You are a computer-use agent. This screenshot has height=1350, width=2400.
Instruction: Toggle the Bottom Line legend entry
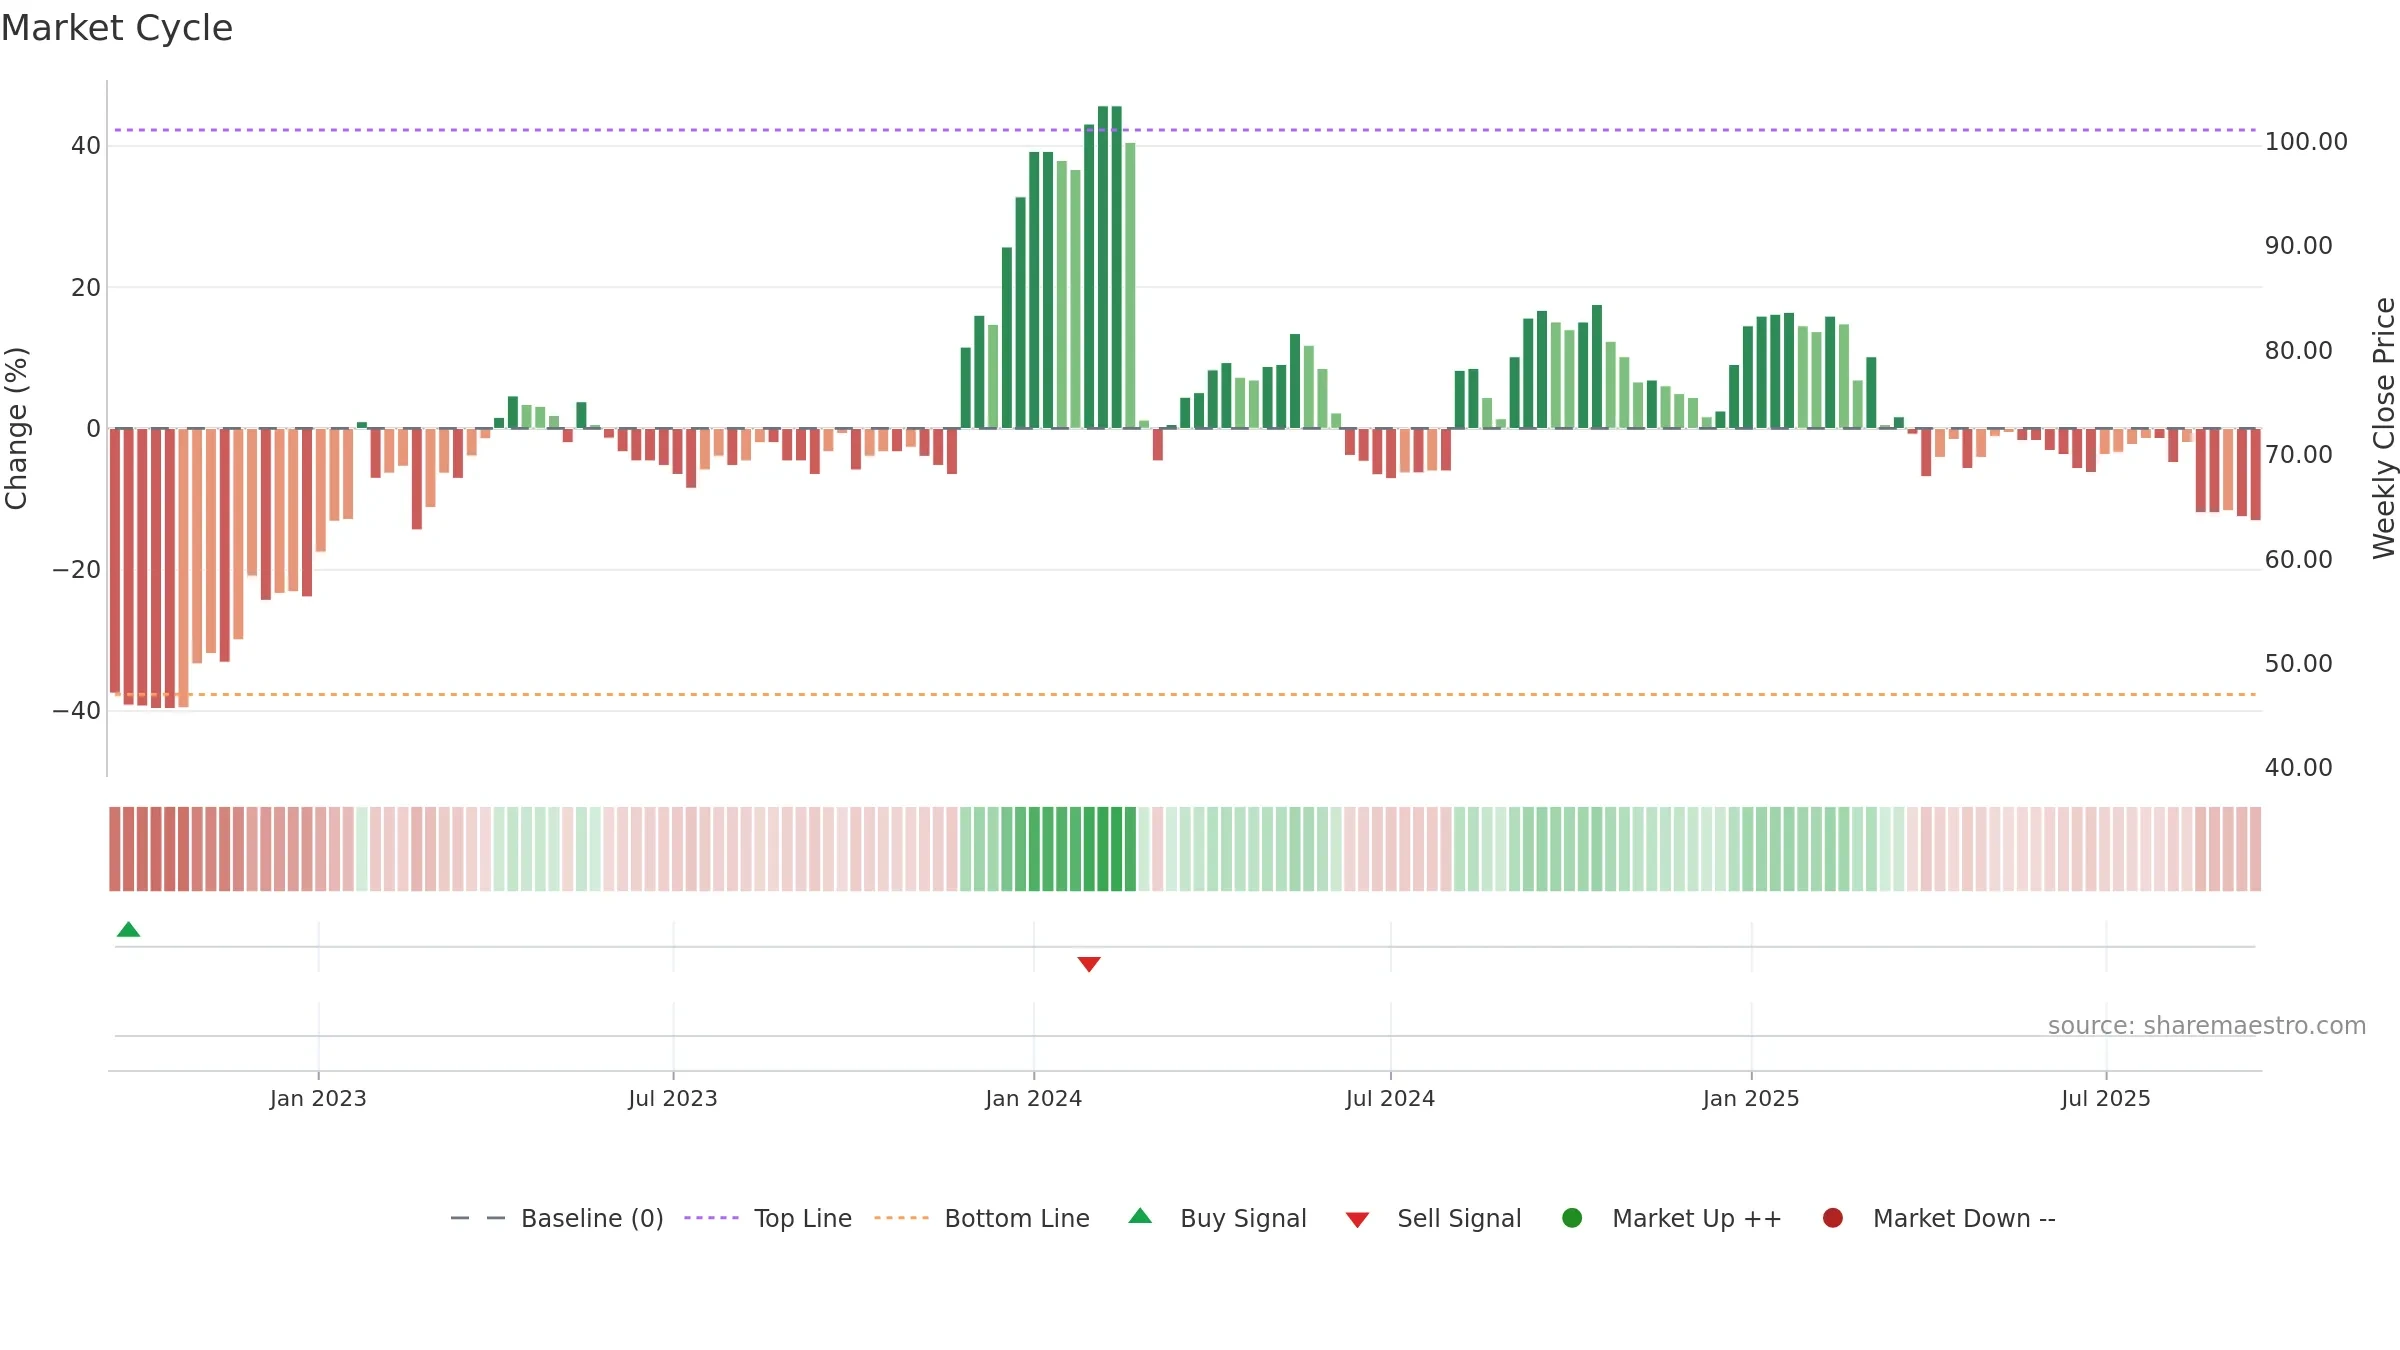(x=981, y=1218)
